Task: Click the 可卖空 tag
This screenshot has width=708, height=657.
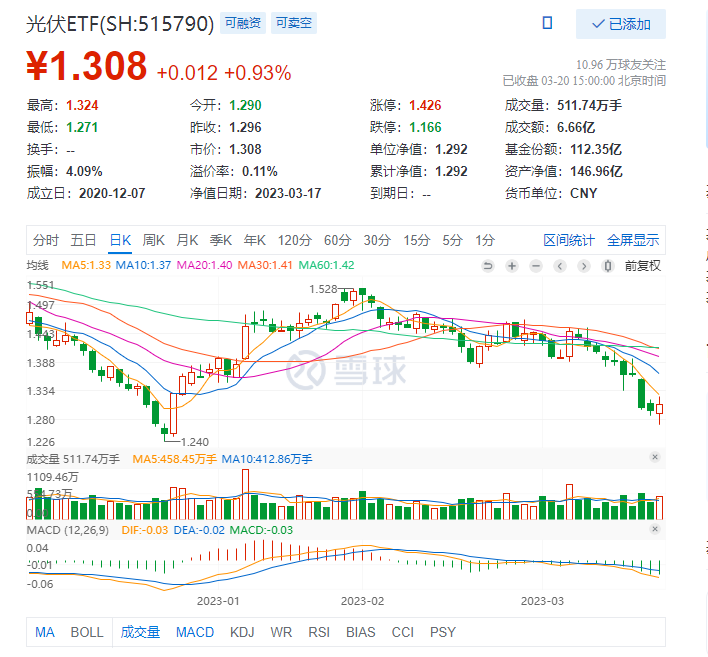Action: click(294, 23)
